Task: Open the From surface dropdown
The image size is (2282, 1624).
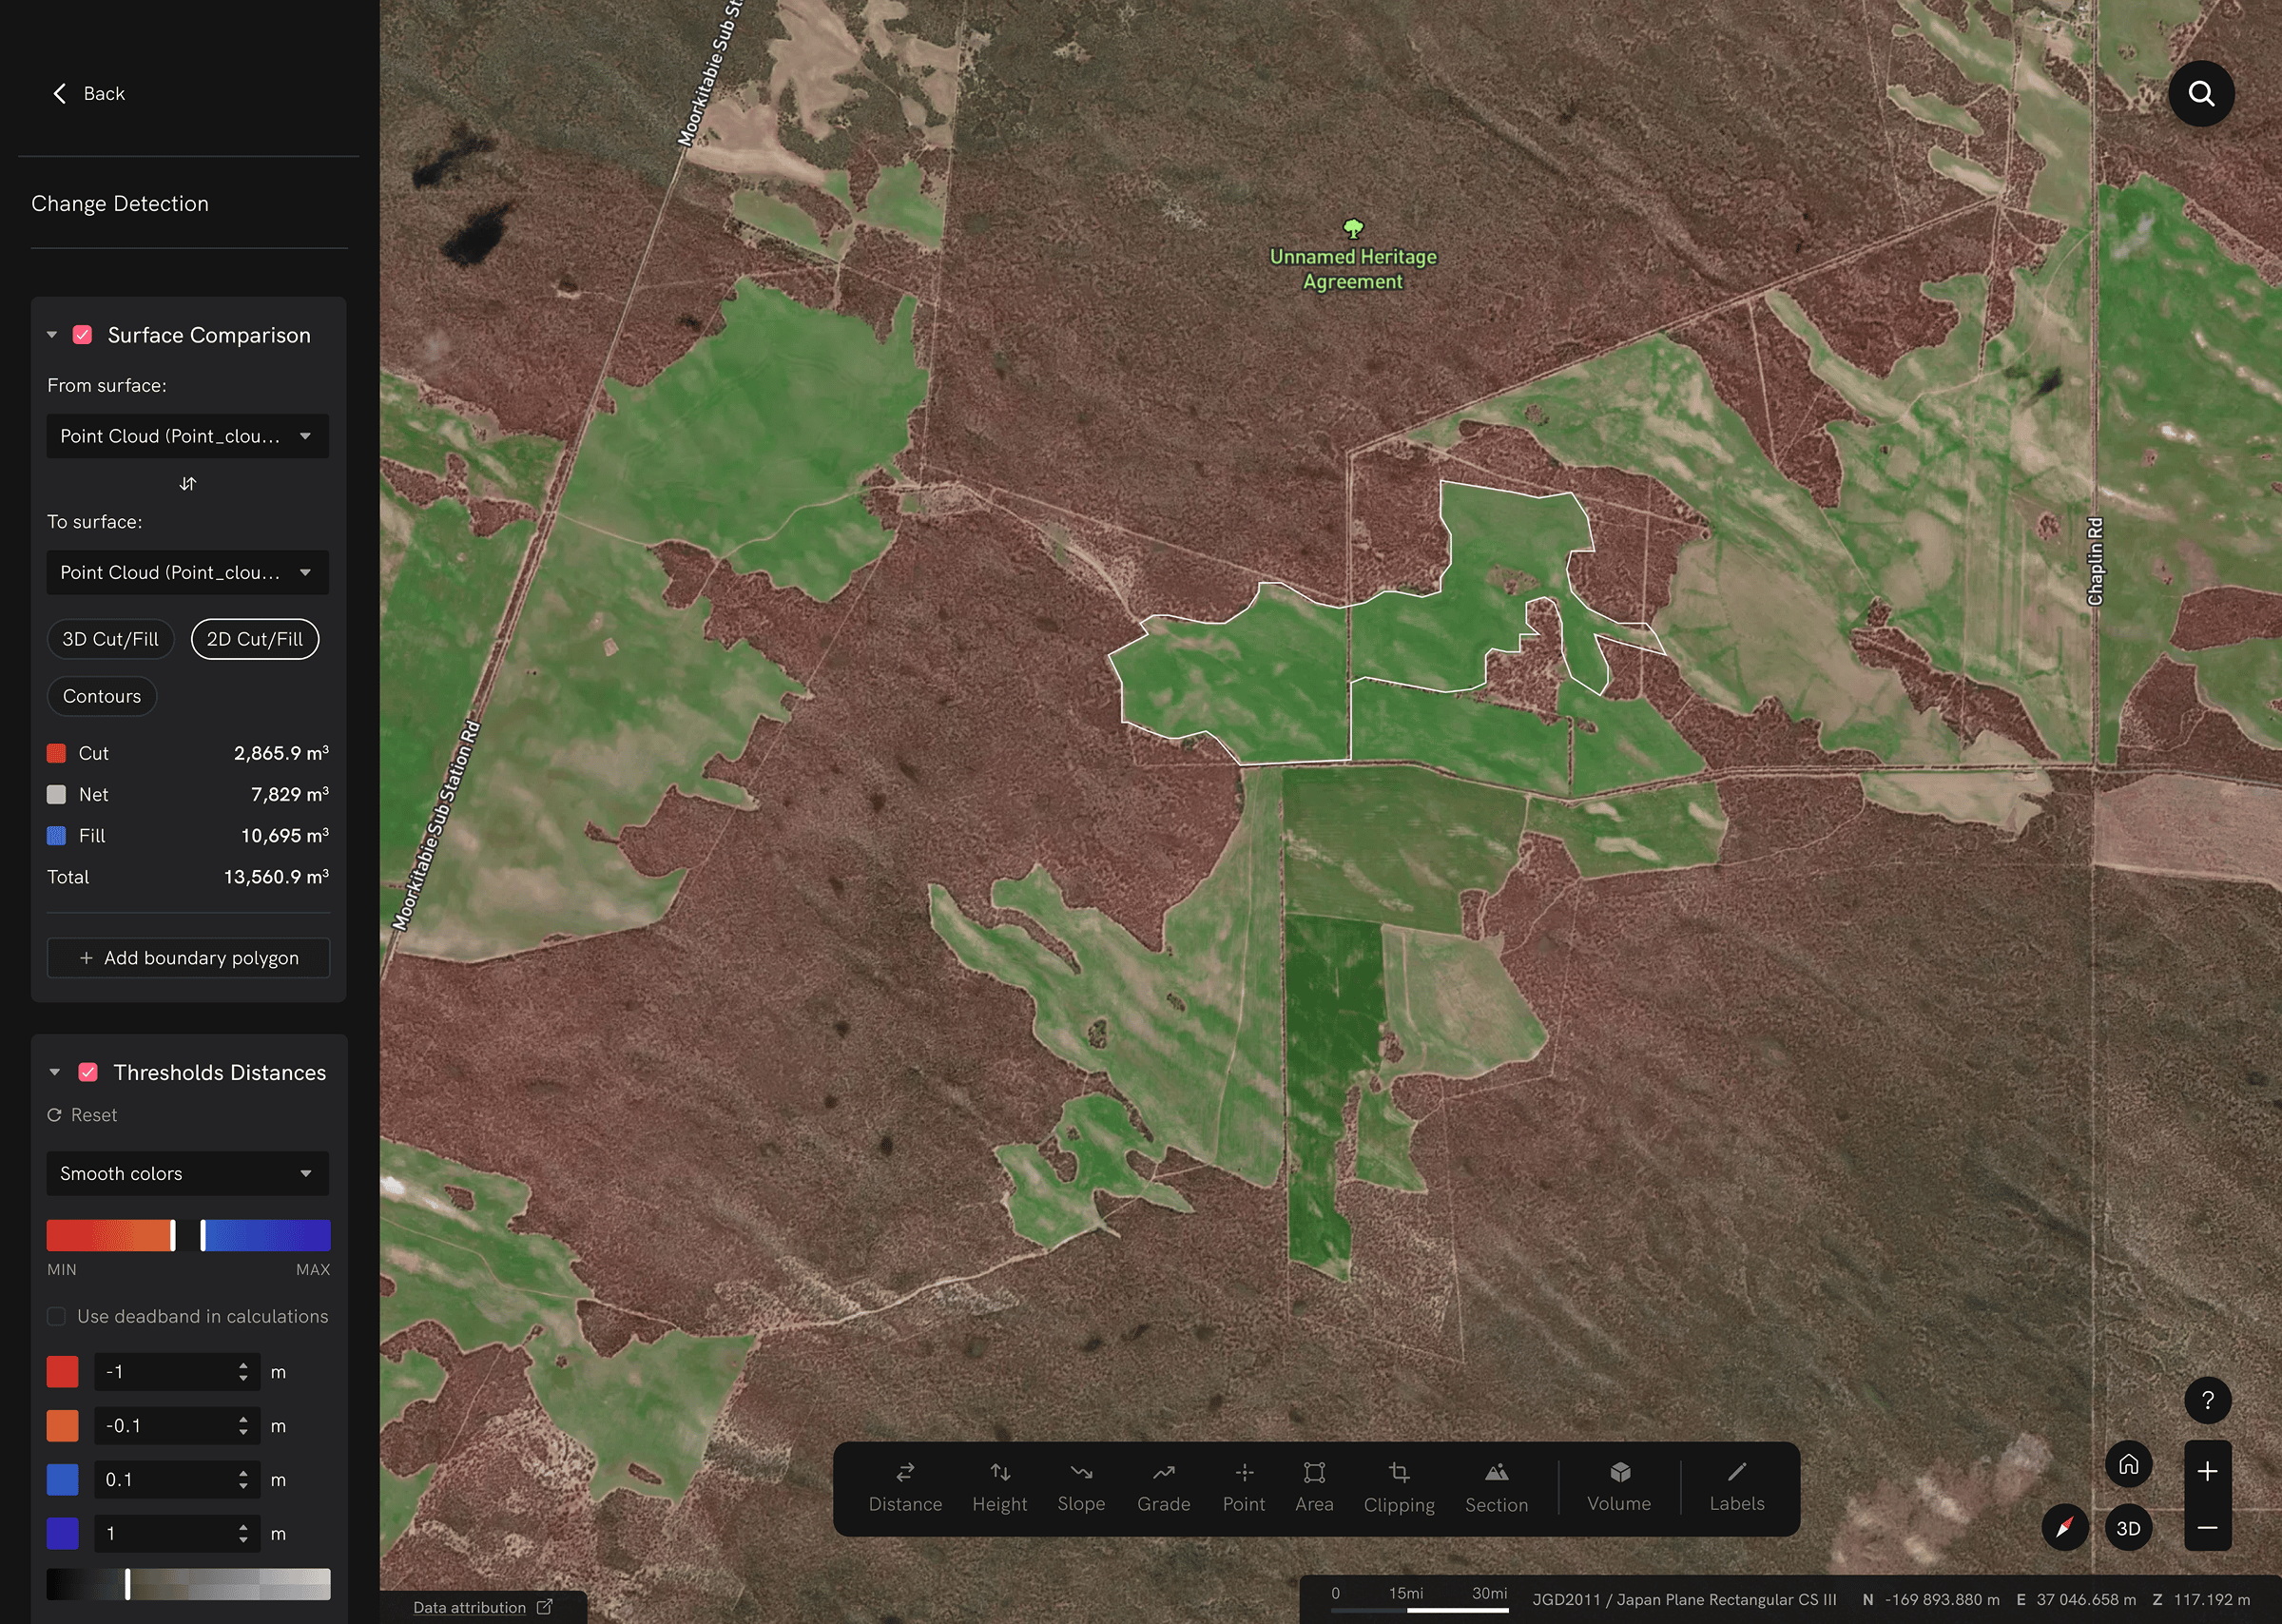Action: [187, 436]
